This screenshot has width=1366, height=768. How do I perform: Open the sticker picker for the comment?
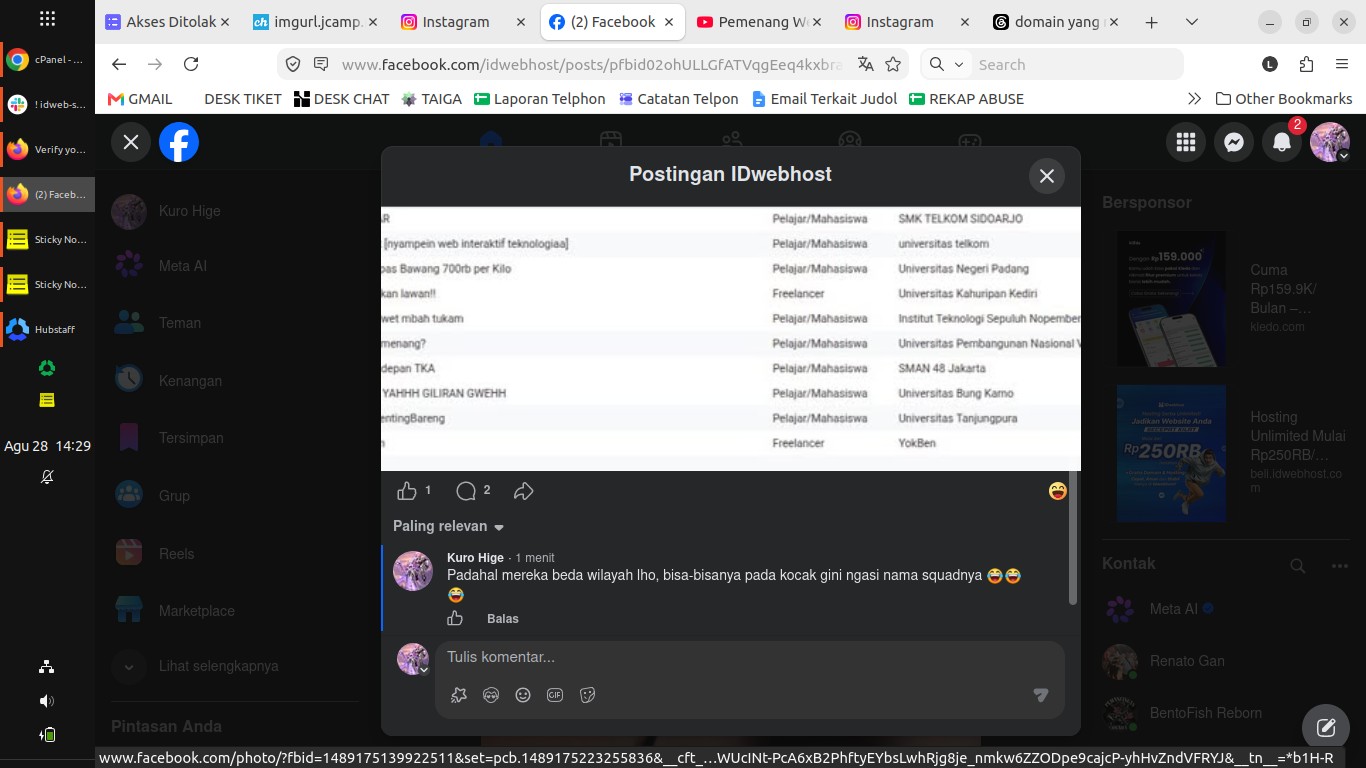click(587, 695)
